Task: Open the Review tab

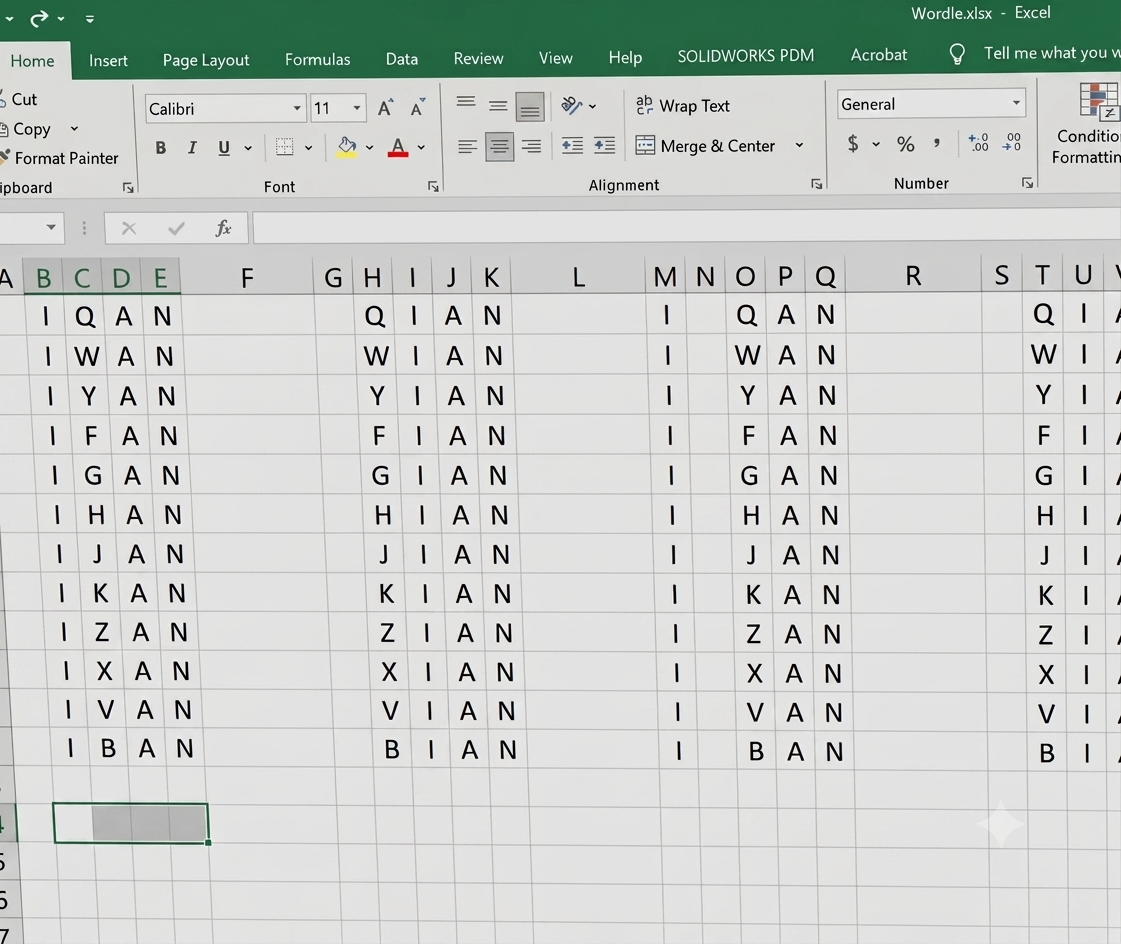Action: (478, 58)
